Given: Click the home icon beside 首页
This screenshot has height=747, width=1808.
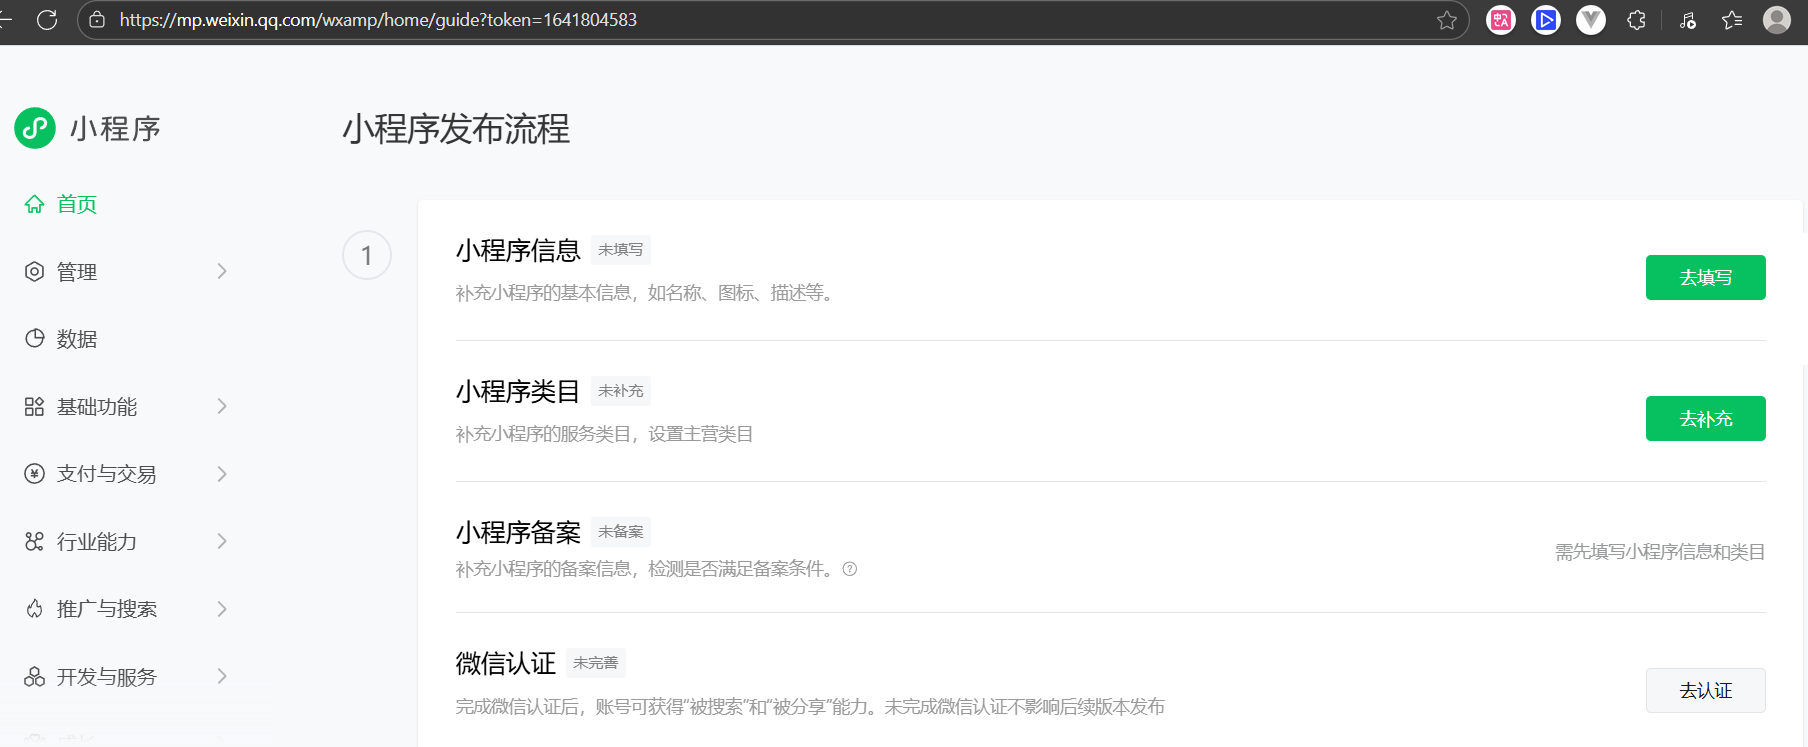Looking at the screenshot, I should [x=35, y=204].
